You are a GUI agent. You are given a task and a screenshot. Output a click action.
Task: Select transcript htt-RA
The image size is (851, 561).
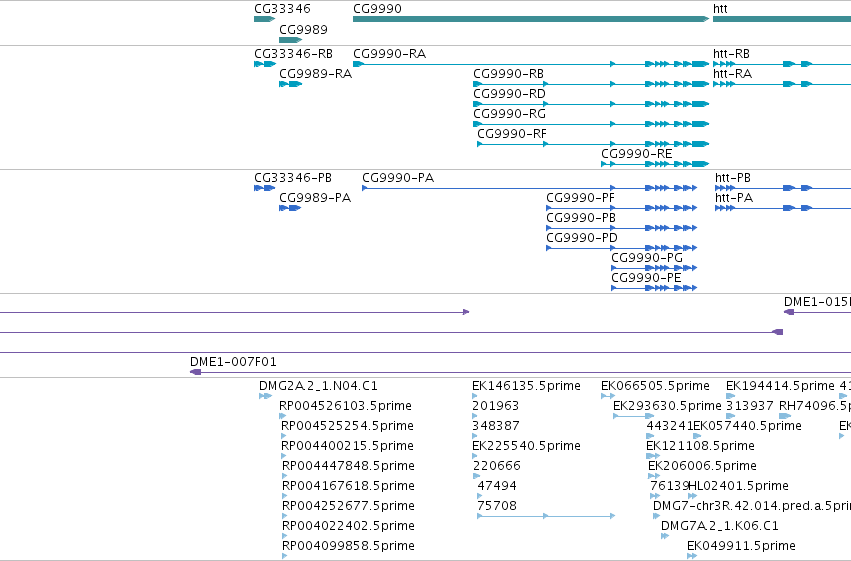782,84
